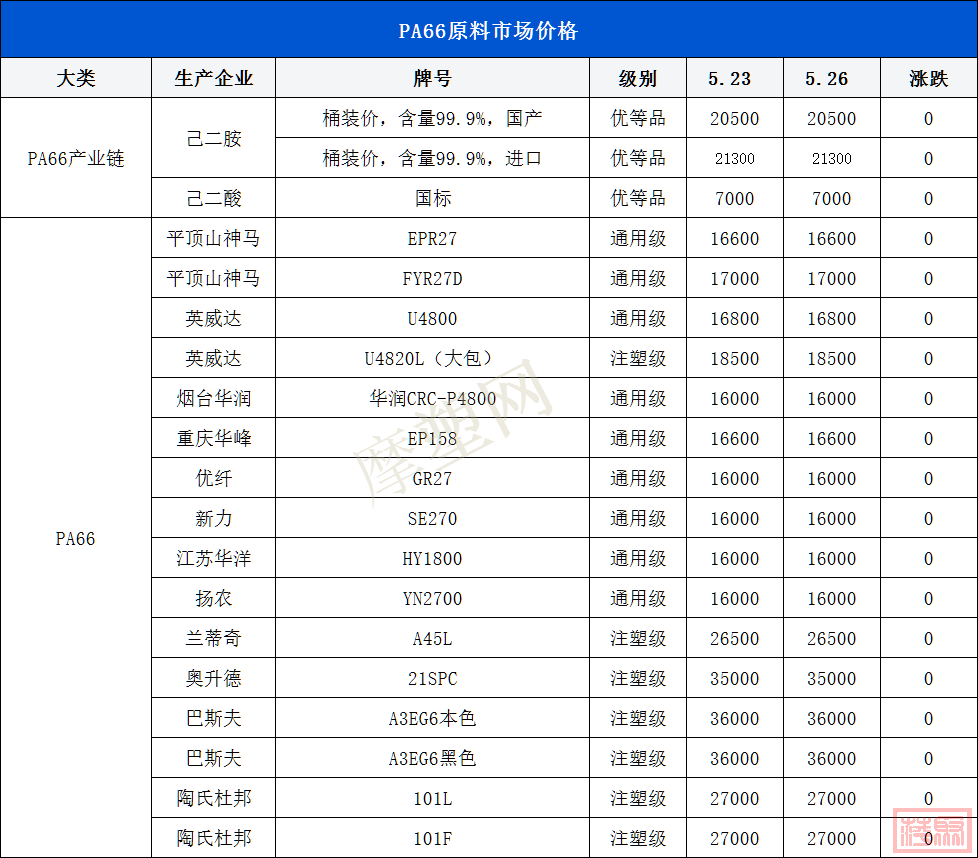Click the 己二胺 producer cell

pyautogui.click(x=213, y=138)
